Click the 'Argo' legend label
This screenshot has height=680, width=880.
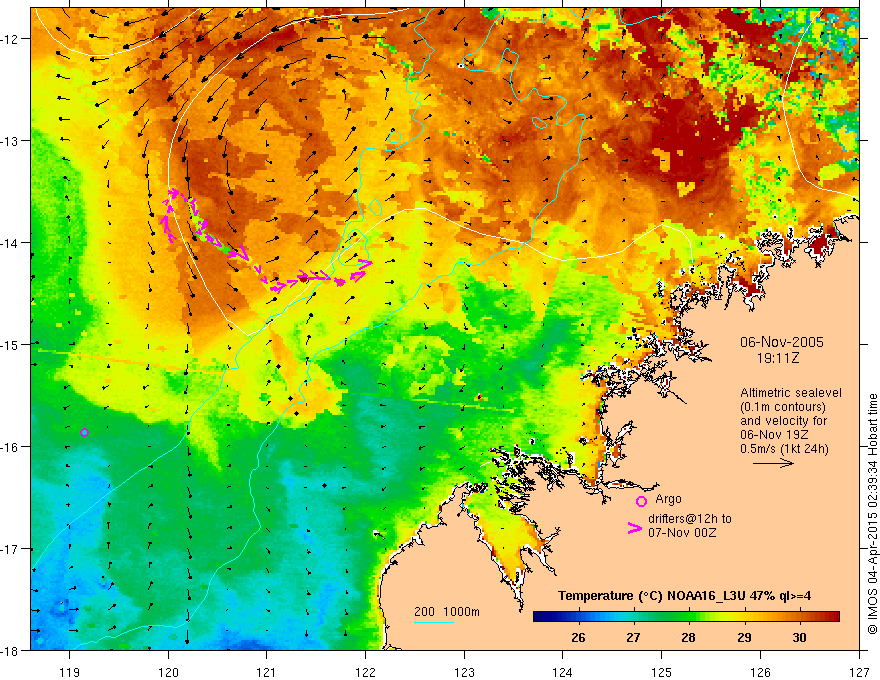coord(668,499)
